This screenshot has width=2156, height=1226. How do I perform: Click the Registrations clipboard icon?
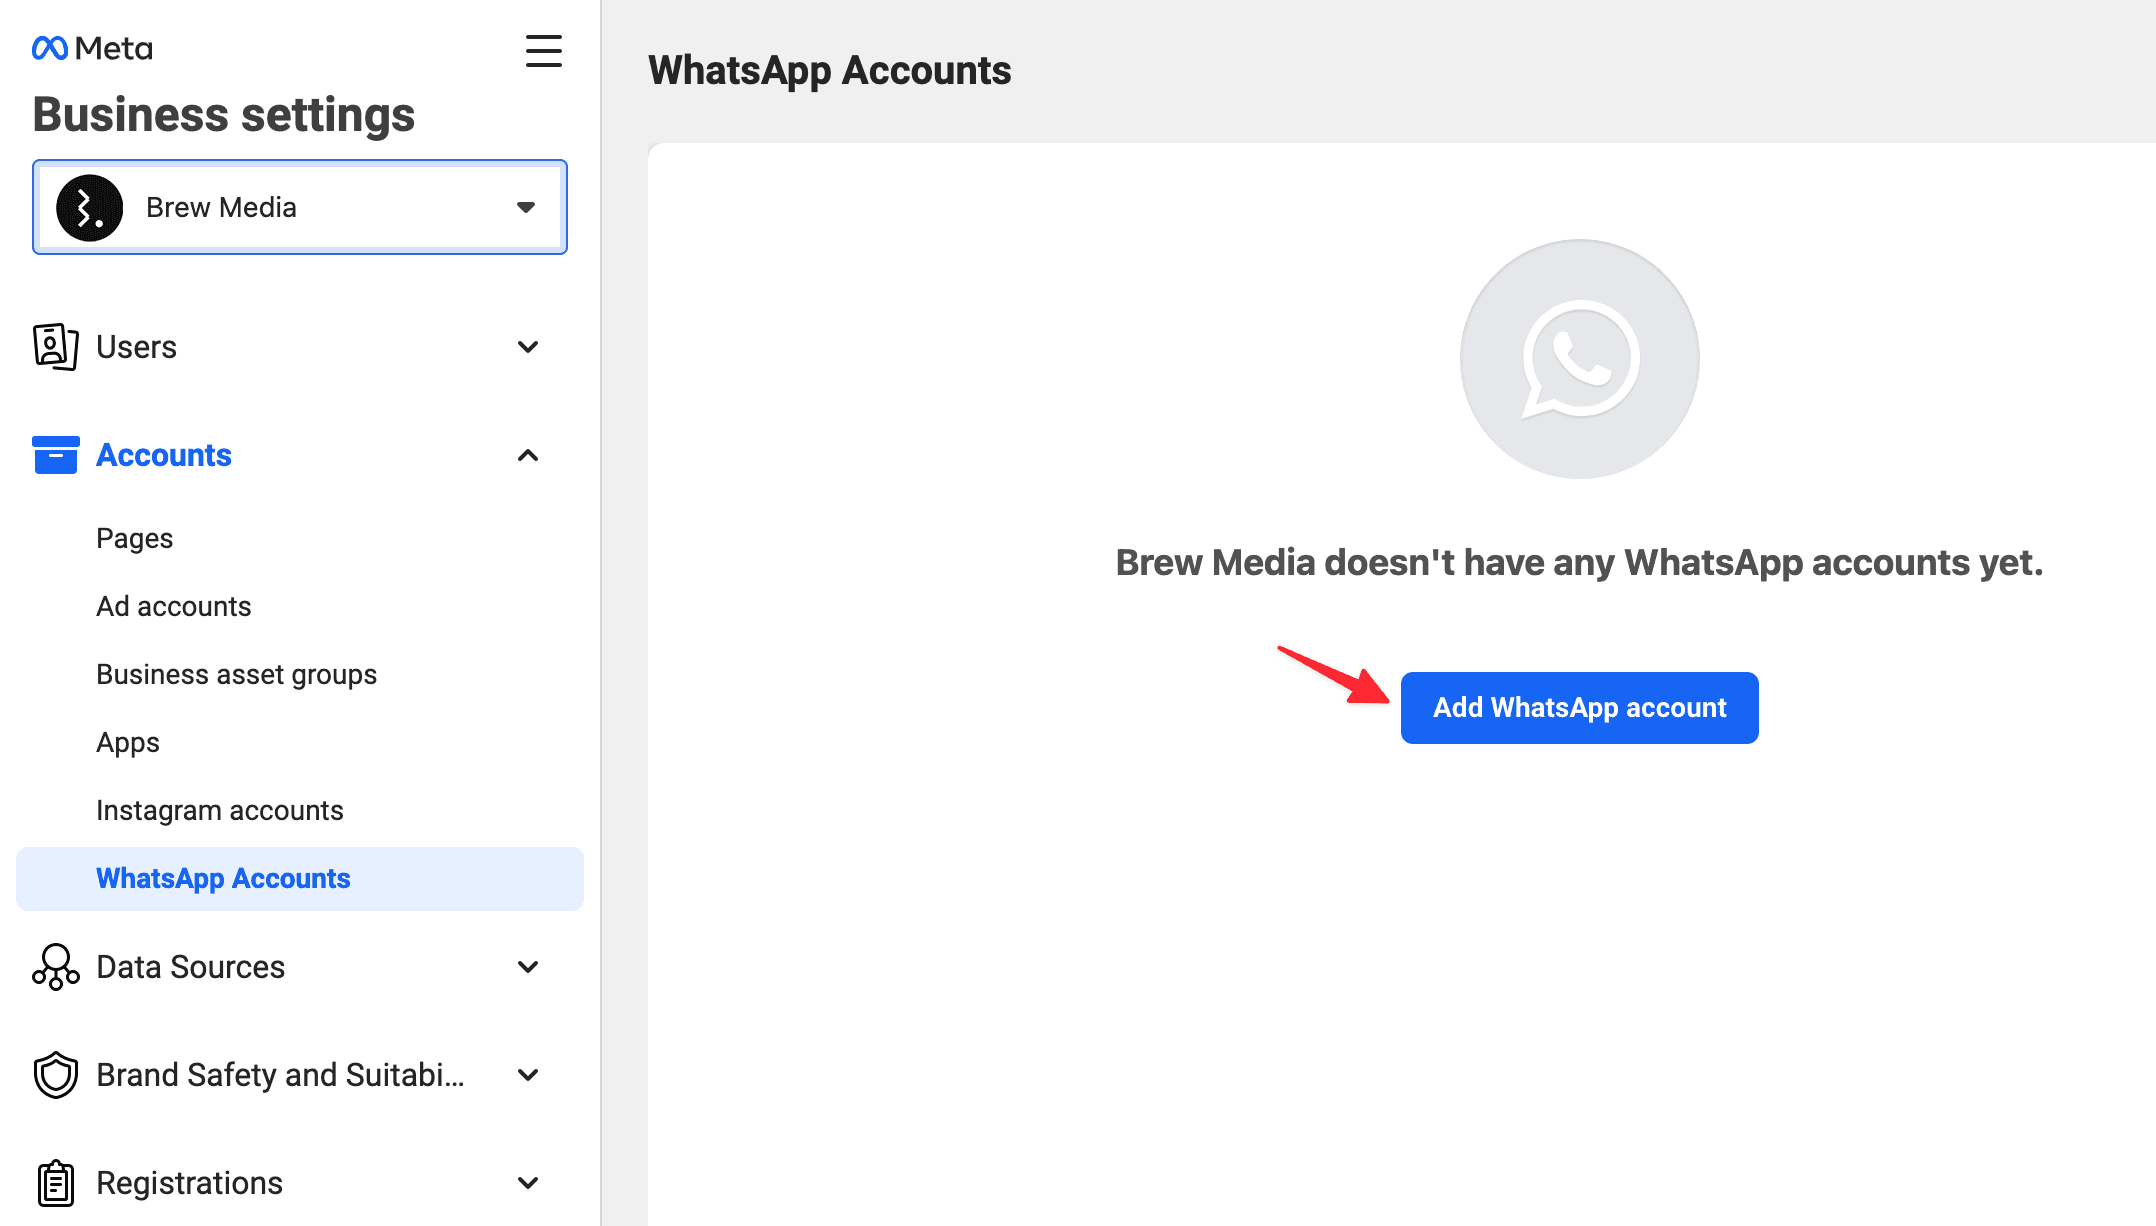click(55, 1183)
